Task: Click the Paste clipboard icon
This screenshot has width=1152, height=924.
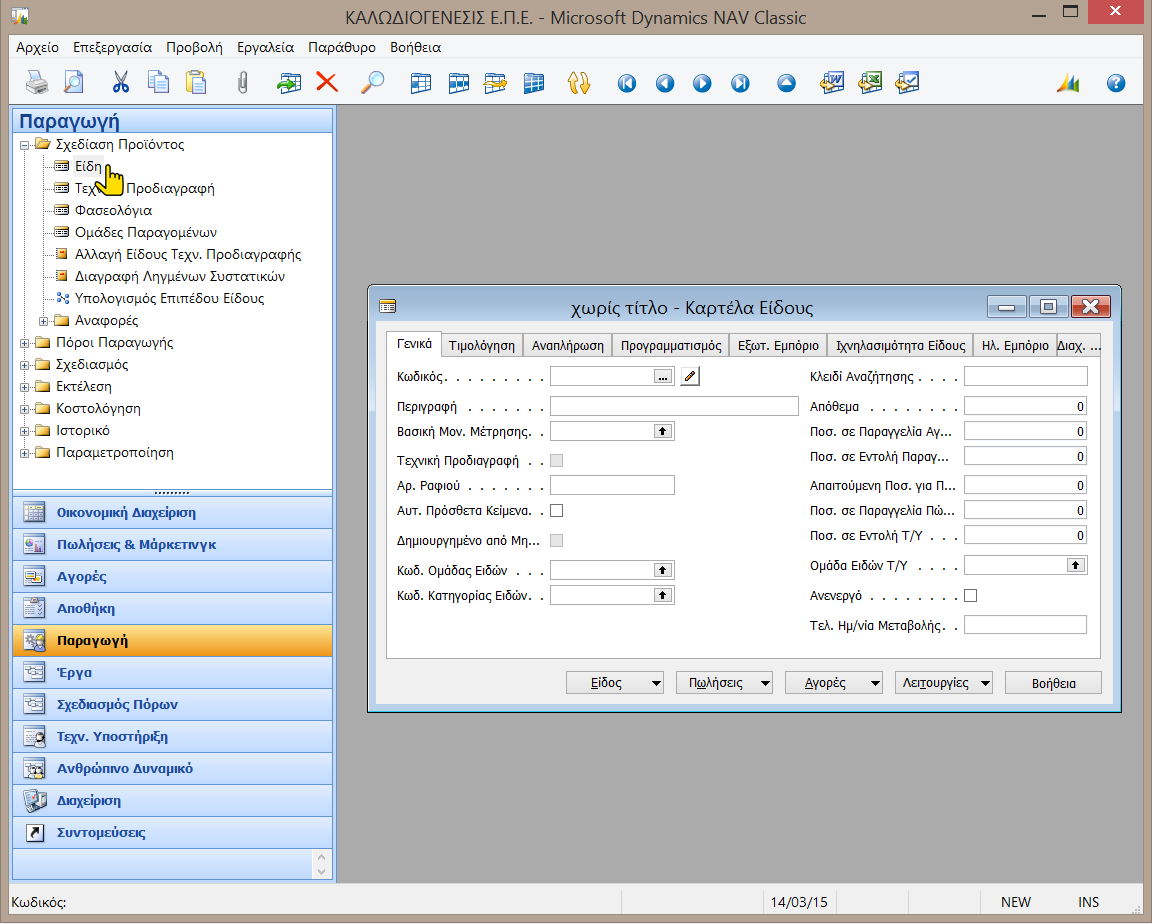Action: tap(195, 82)
